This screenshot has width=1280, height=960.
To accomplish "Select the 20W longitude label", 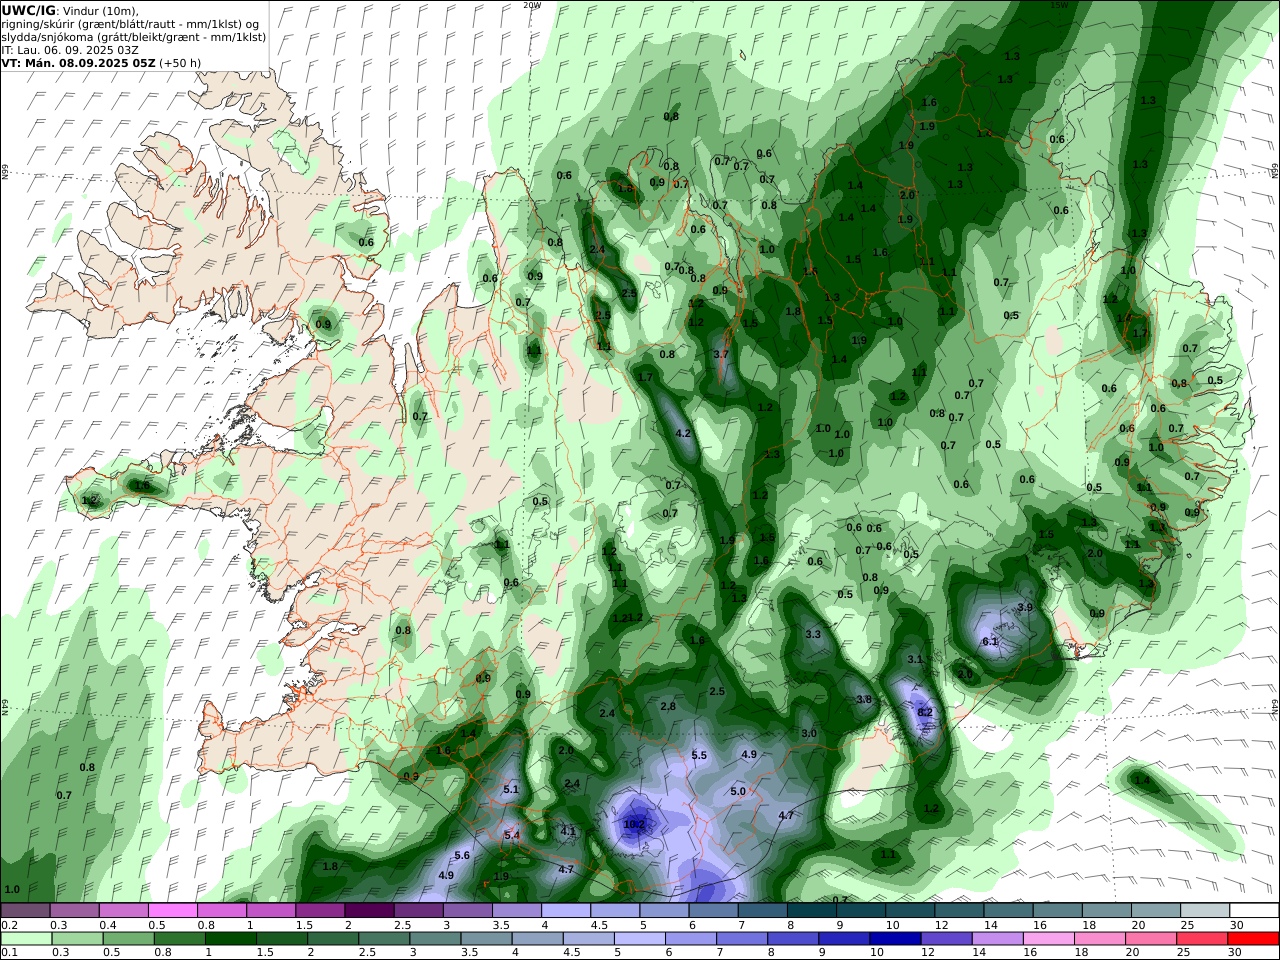I will pyautogui.click(x=532, y=5).
